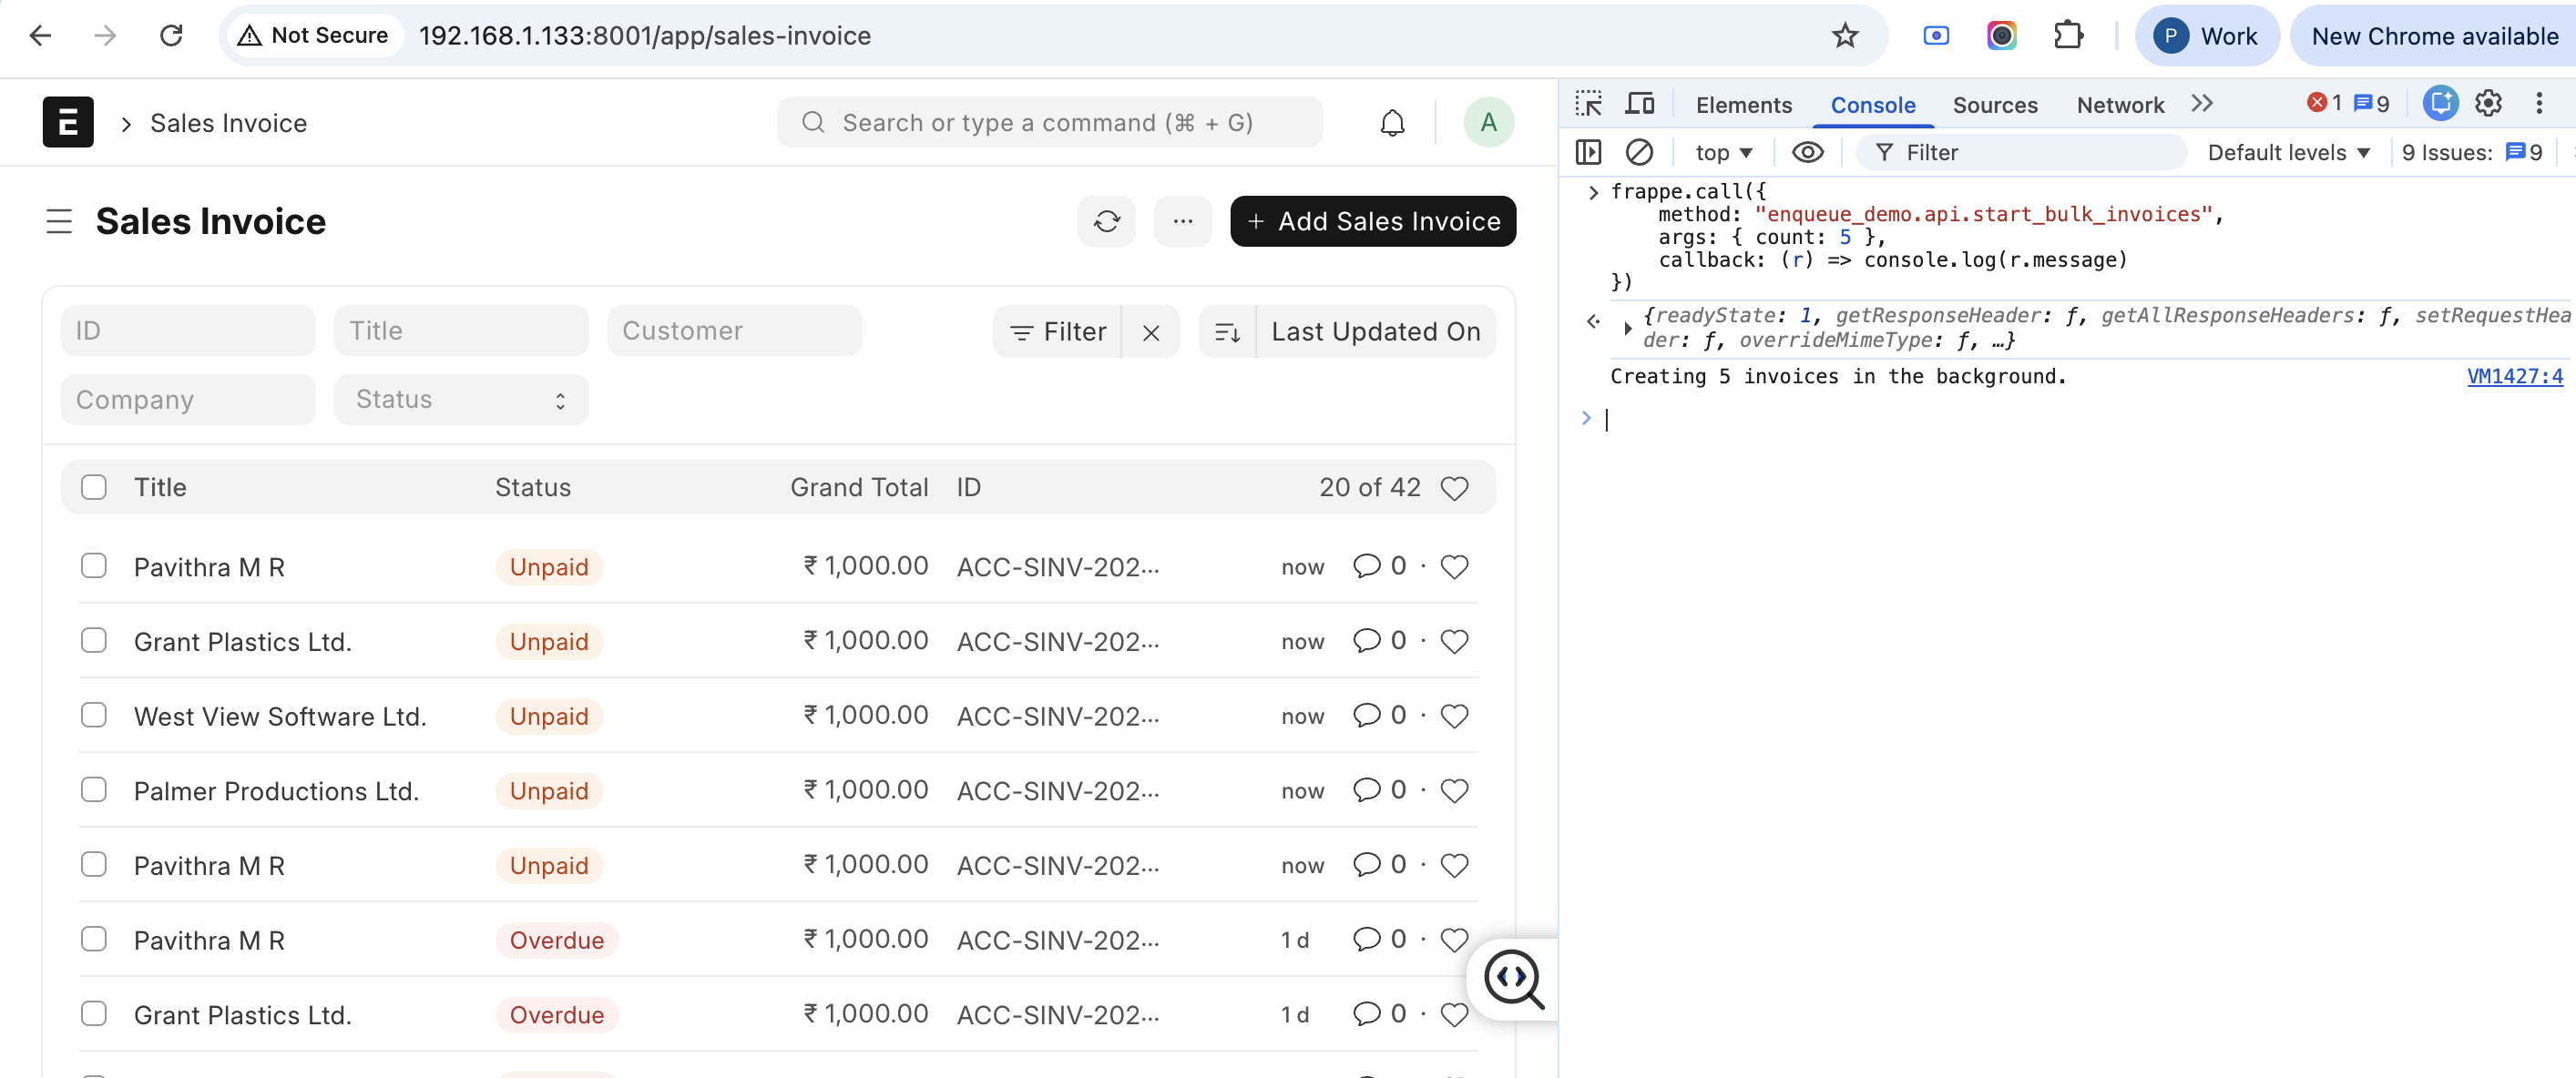Viewport: 2576px width, 1078px height.
Task: Click the DevTools console Filter input
Action: pos(2020,153)
